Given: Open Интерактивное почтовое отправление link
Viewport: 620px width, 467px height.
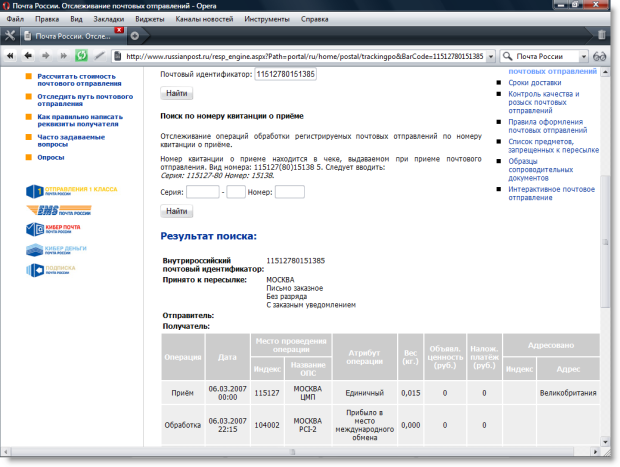Looking at the screenshot, I should coord(552,193).
